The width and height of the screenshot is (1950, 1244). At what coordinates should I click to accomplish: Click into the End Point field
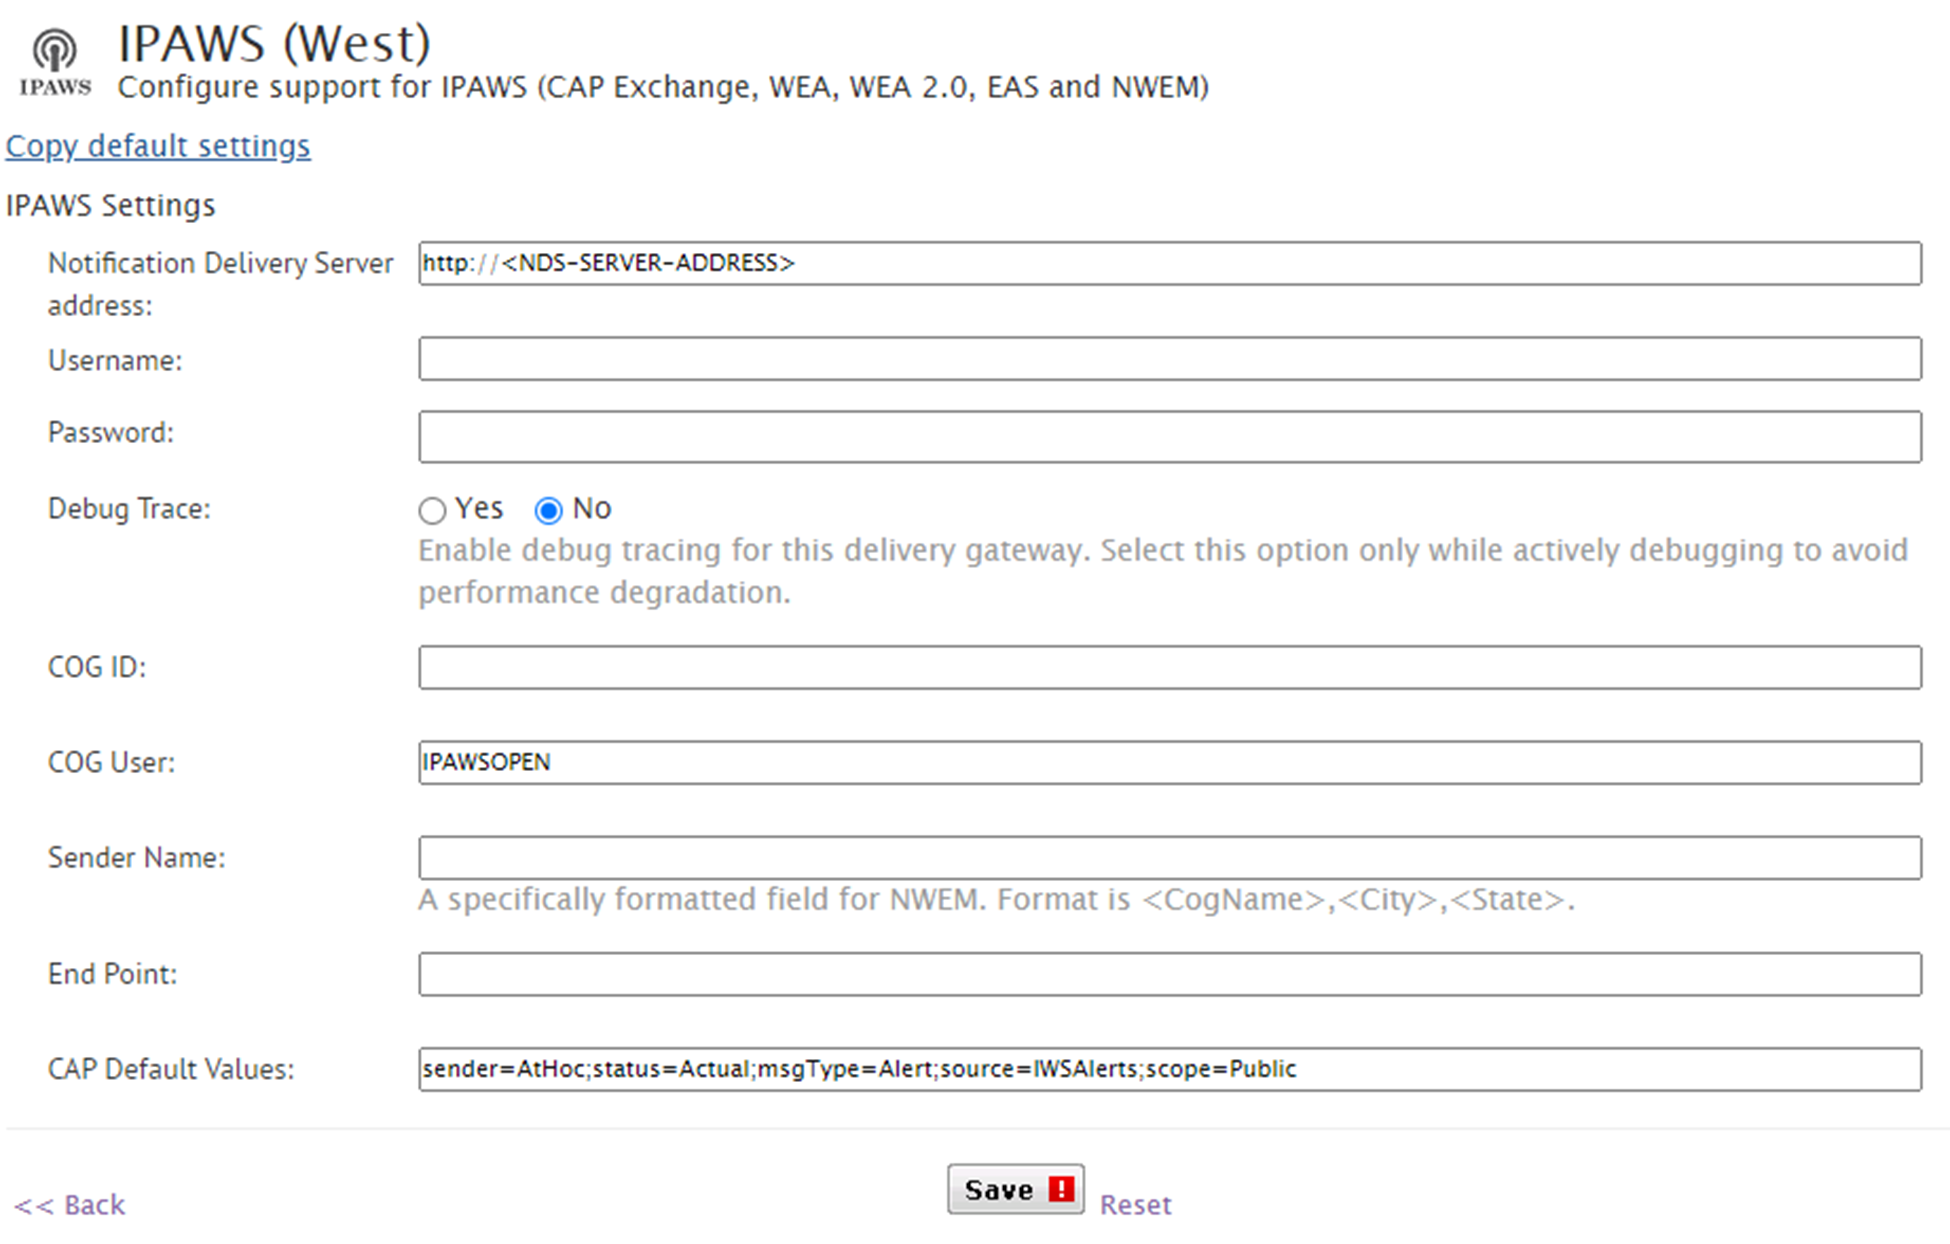tap(1170, 974)
